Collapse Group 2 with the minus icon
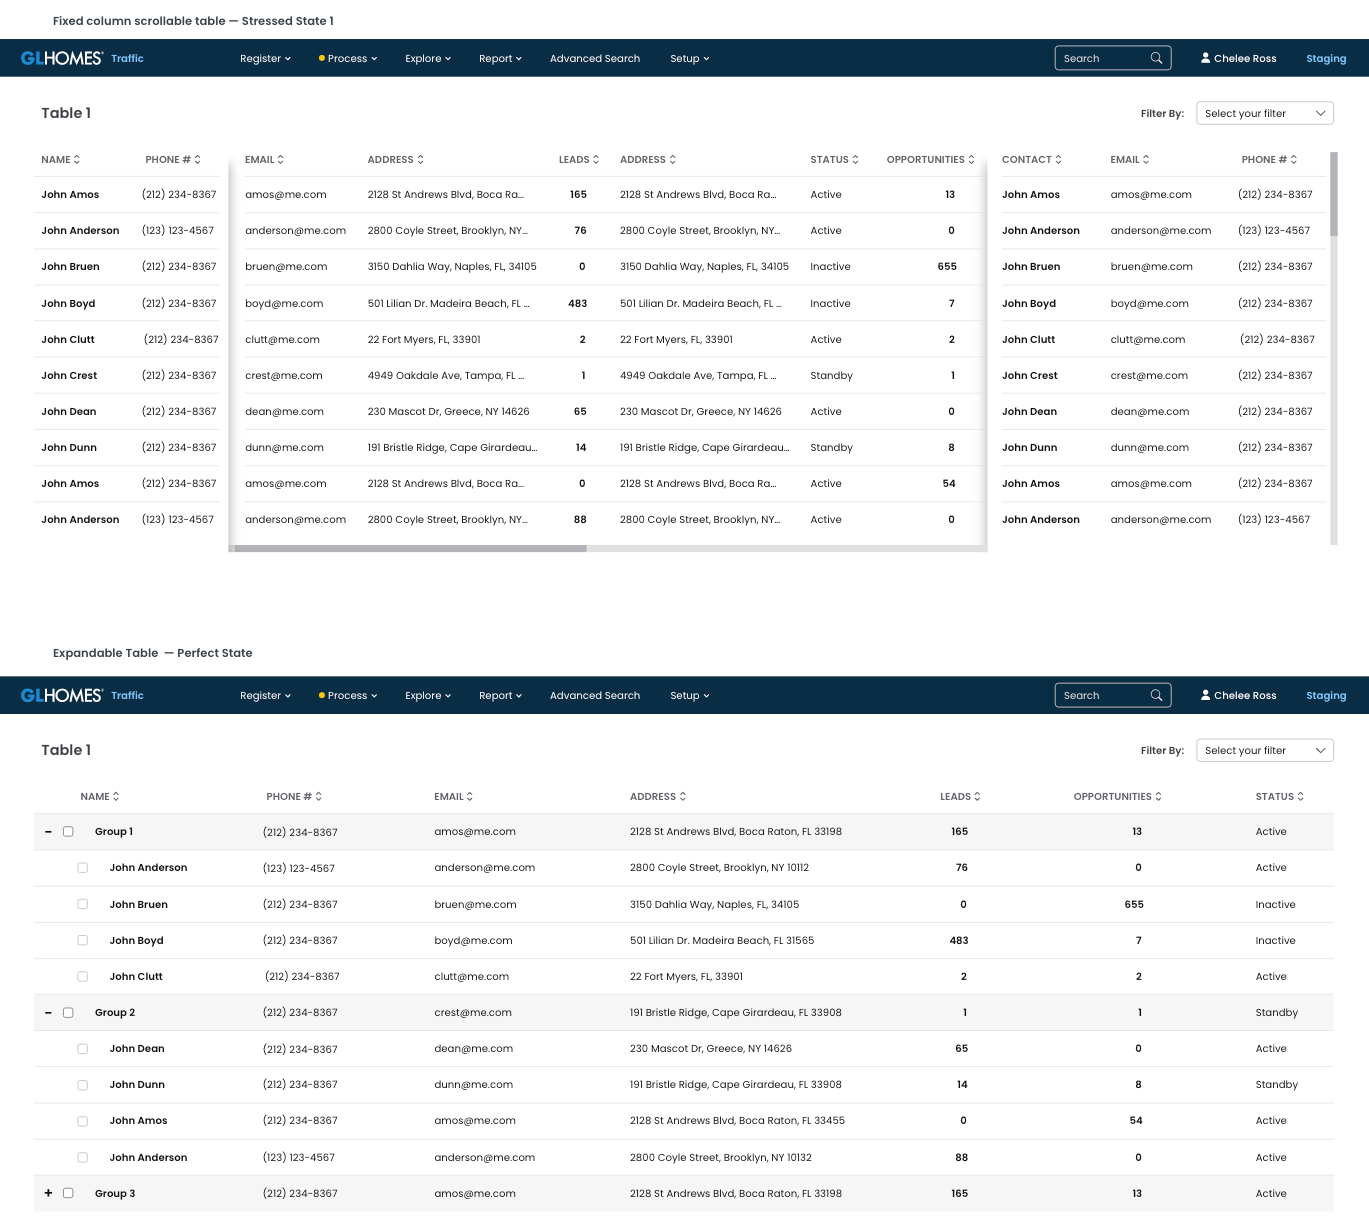The image size is (1369, 1231). tap(48, 1012)
